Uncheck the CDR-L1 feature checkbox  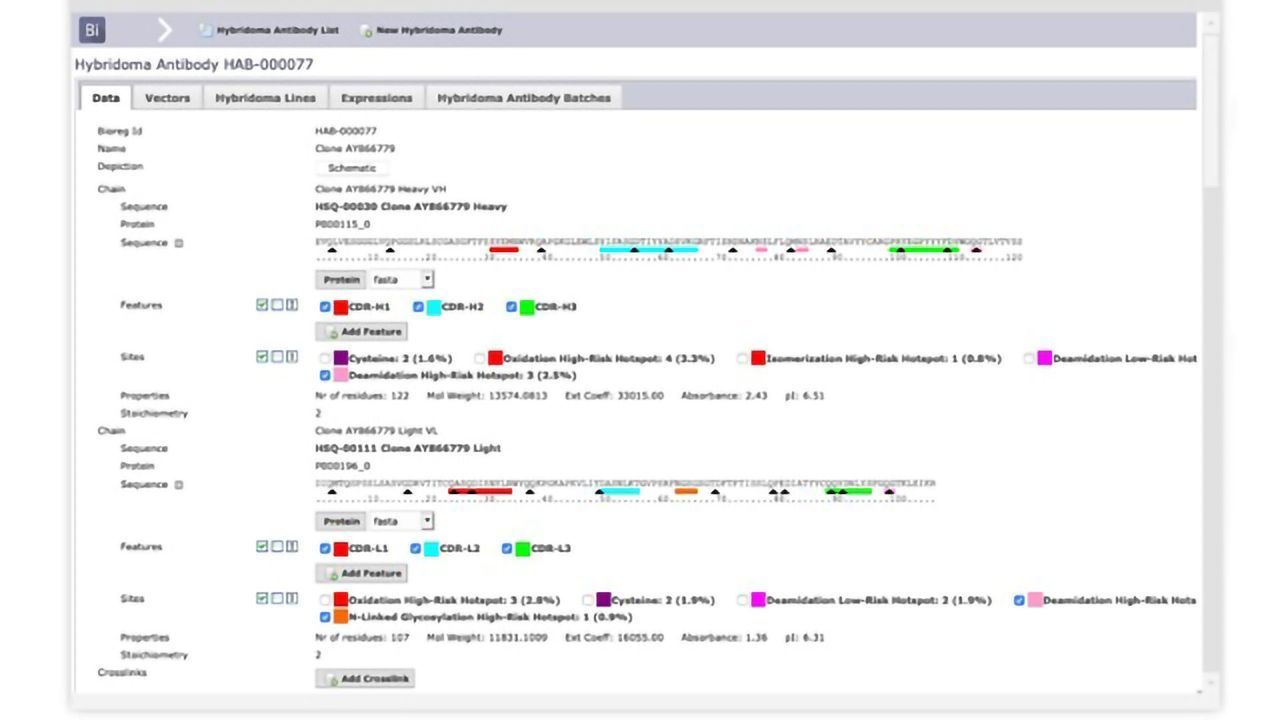click(x=325, y=548)
